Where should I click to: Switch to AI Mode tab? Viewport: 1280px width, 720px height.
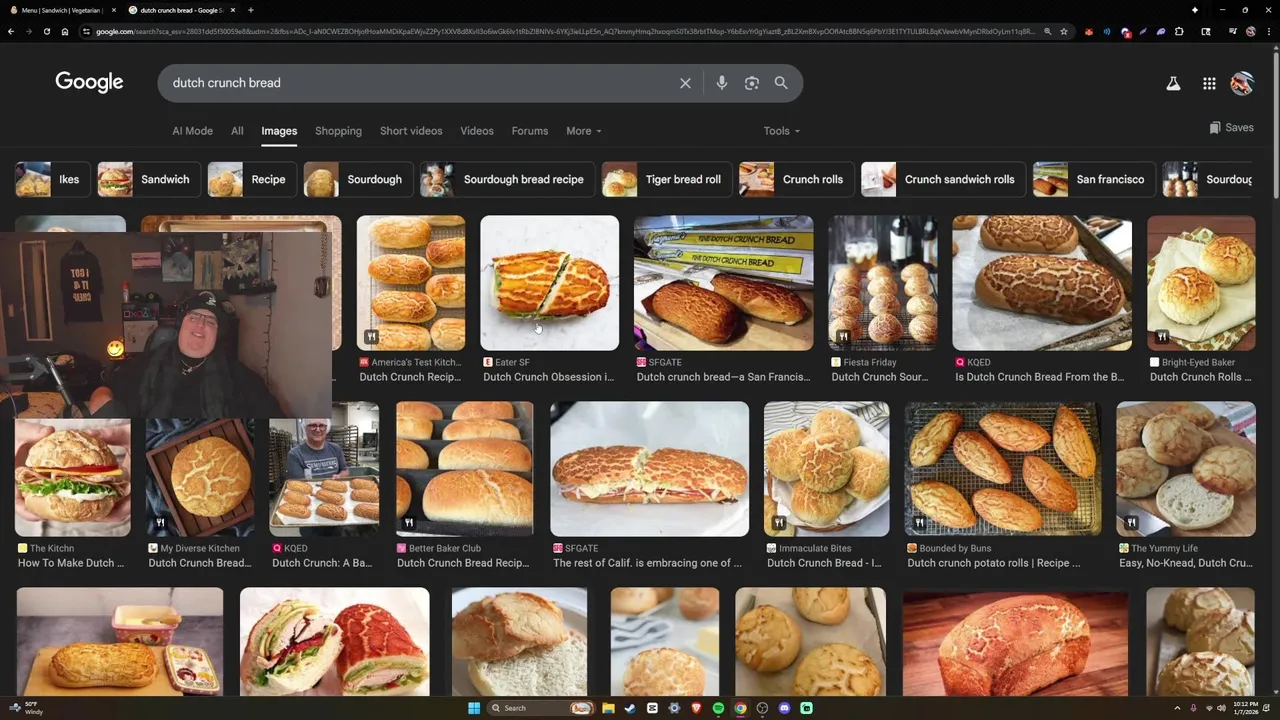pos(193,131)
